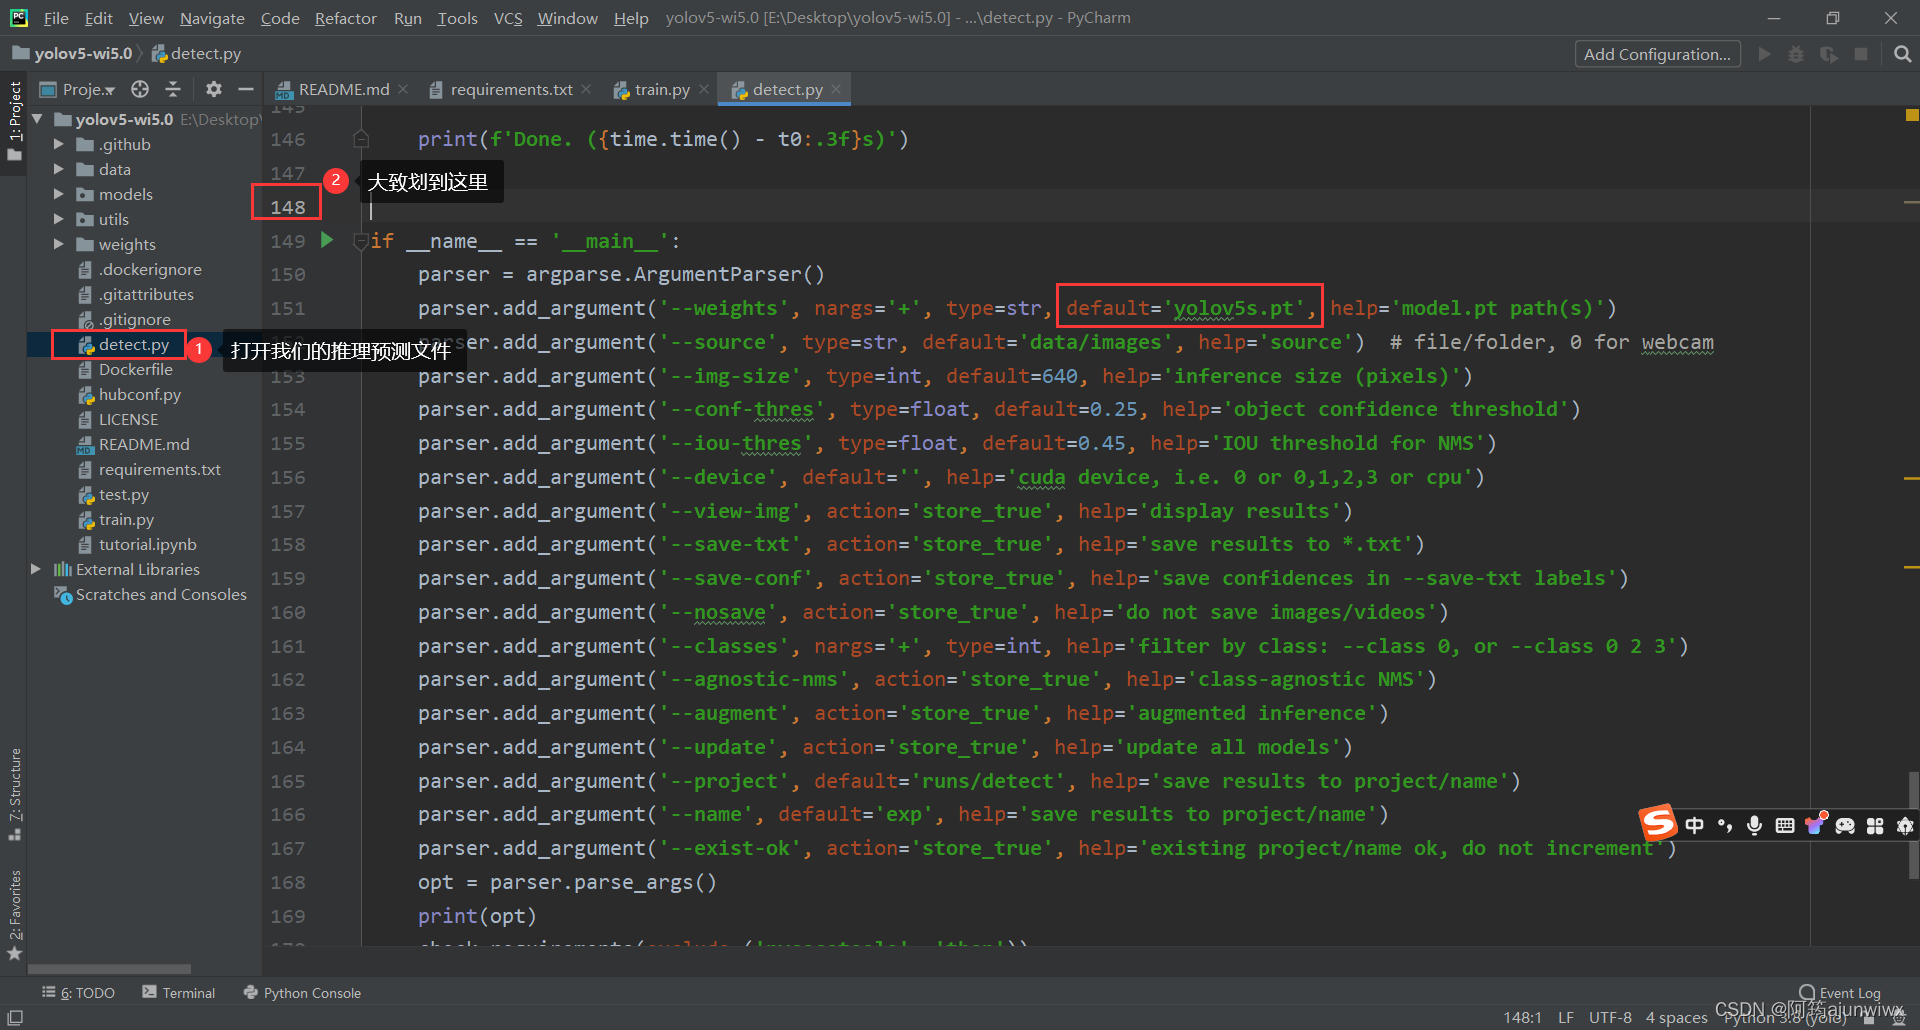Click the Run button in the toolbar
This screenshot has height=1030, width=1920.
point(1764,54)
